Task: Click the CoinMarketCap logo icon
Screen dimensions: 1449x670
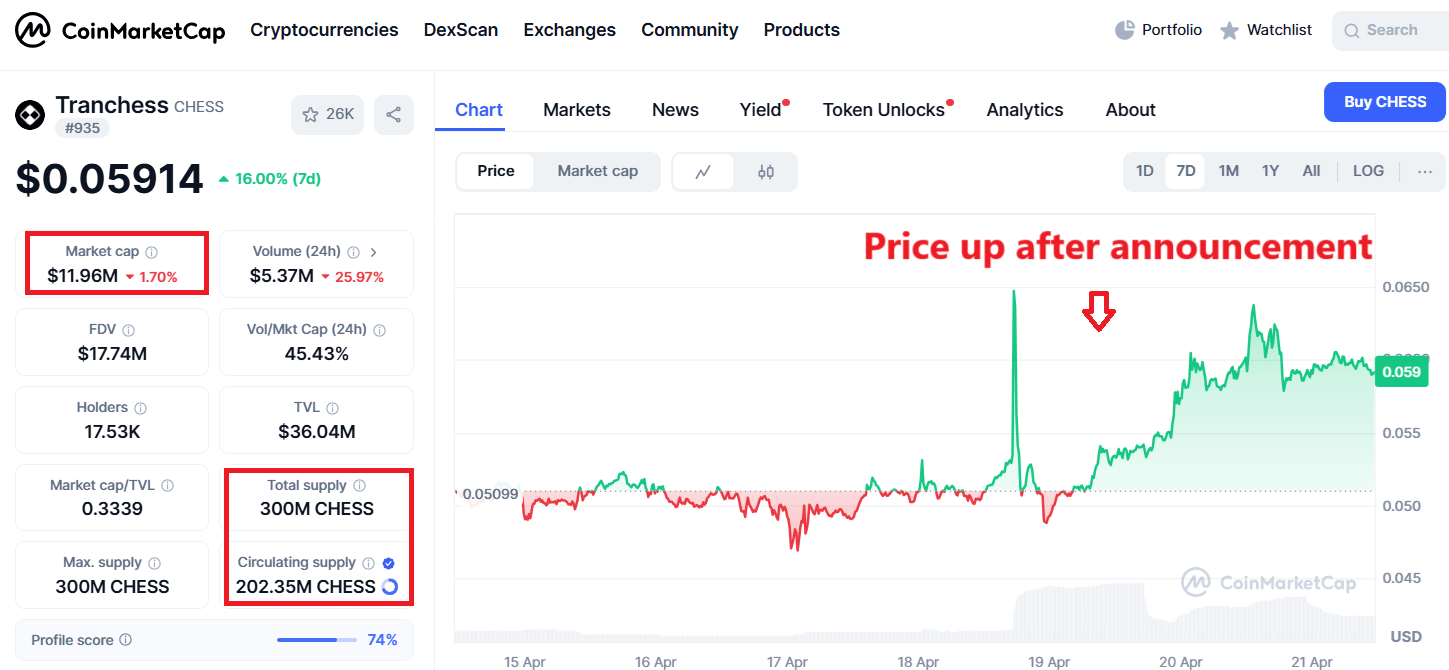Action: 33,31
